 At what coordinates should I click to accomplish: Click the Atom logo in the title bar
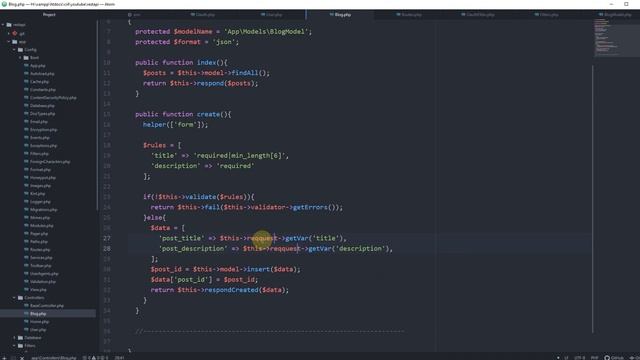[4, 4]
